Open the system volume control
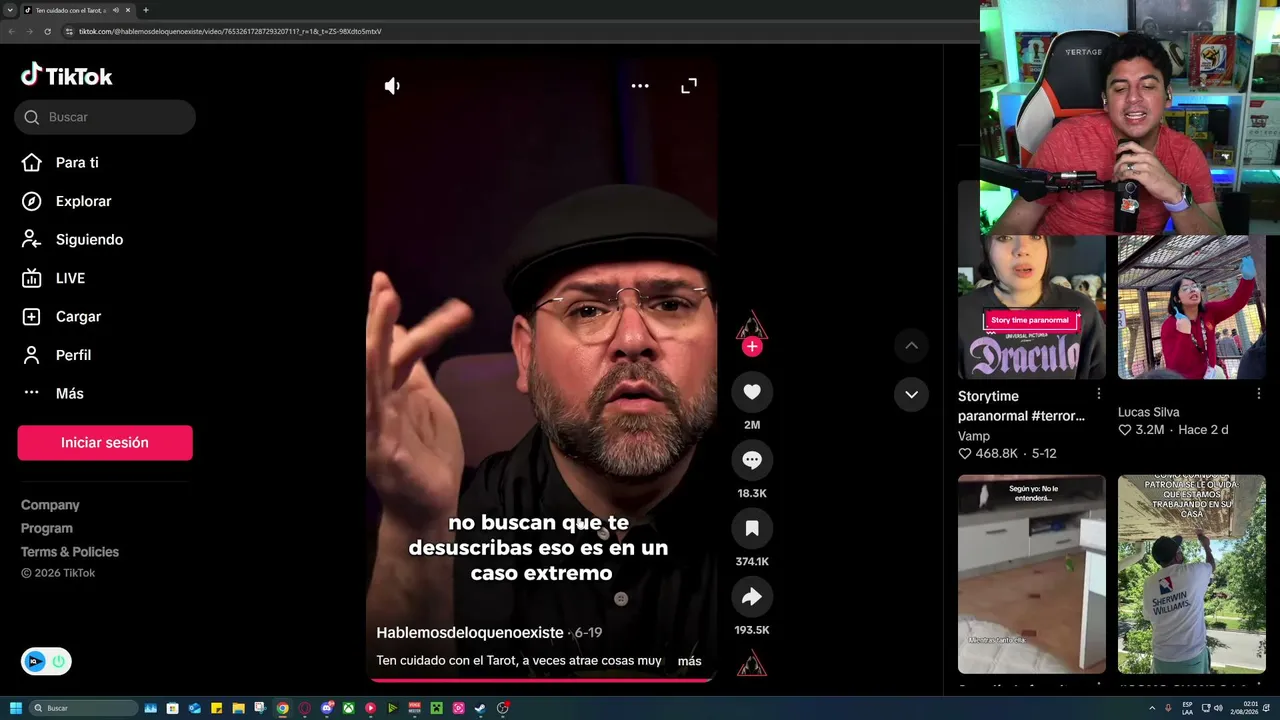1280x720 pixels. pos(1217,708)
